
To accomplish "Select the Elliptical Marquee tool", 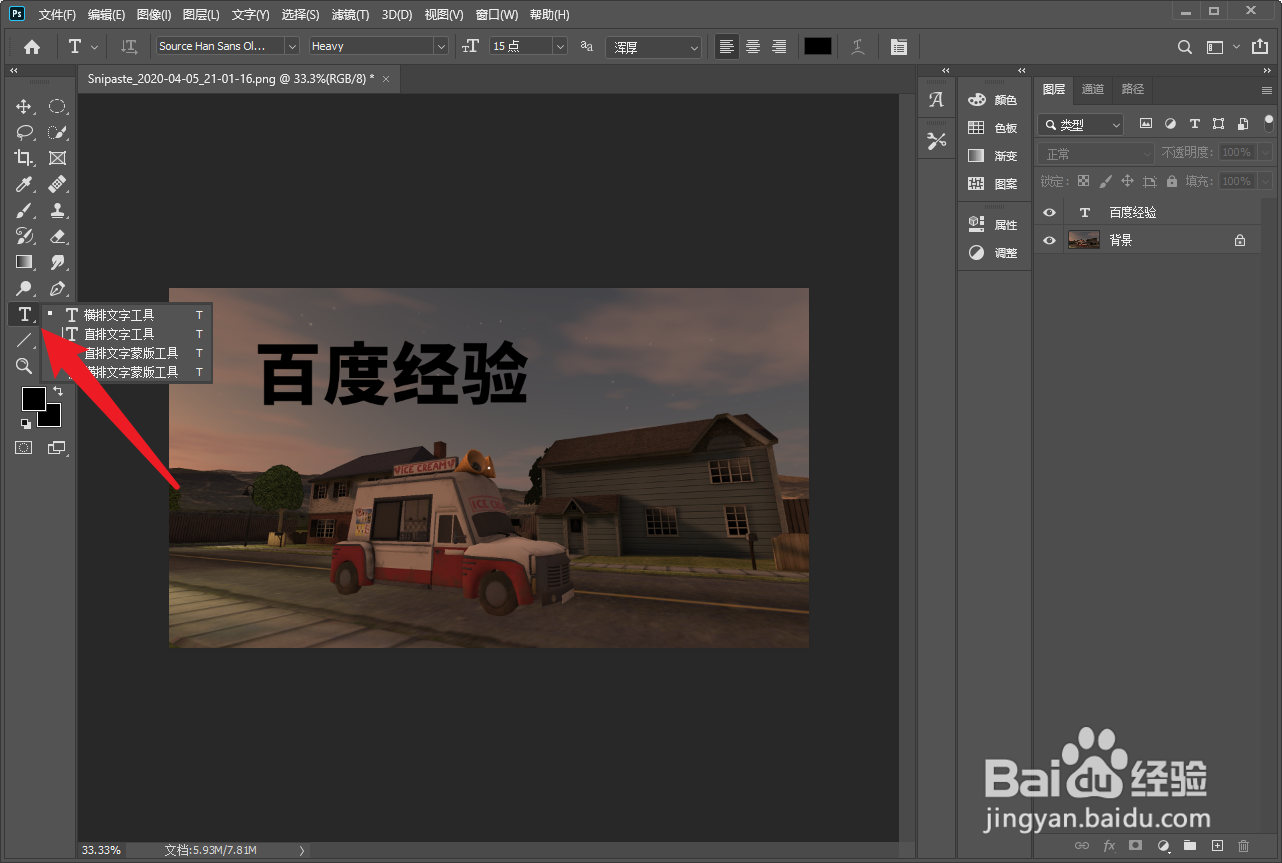I will (58, 106).
